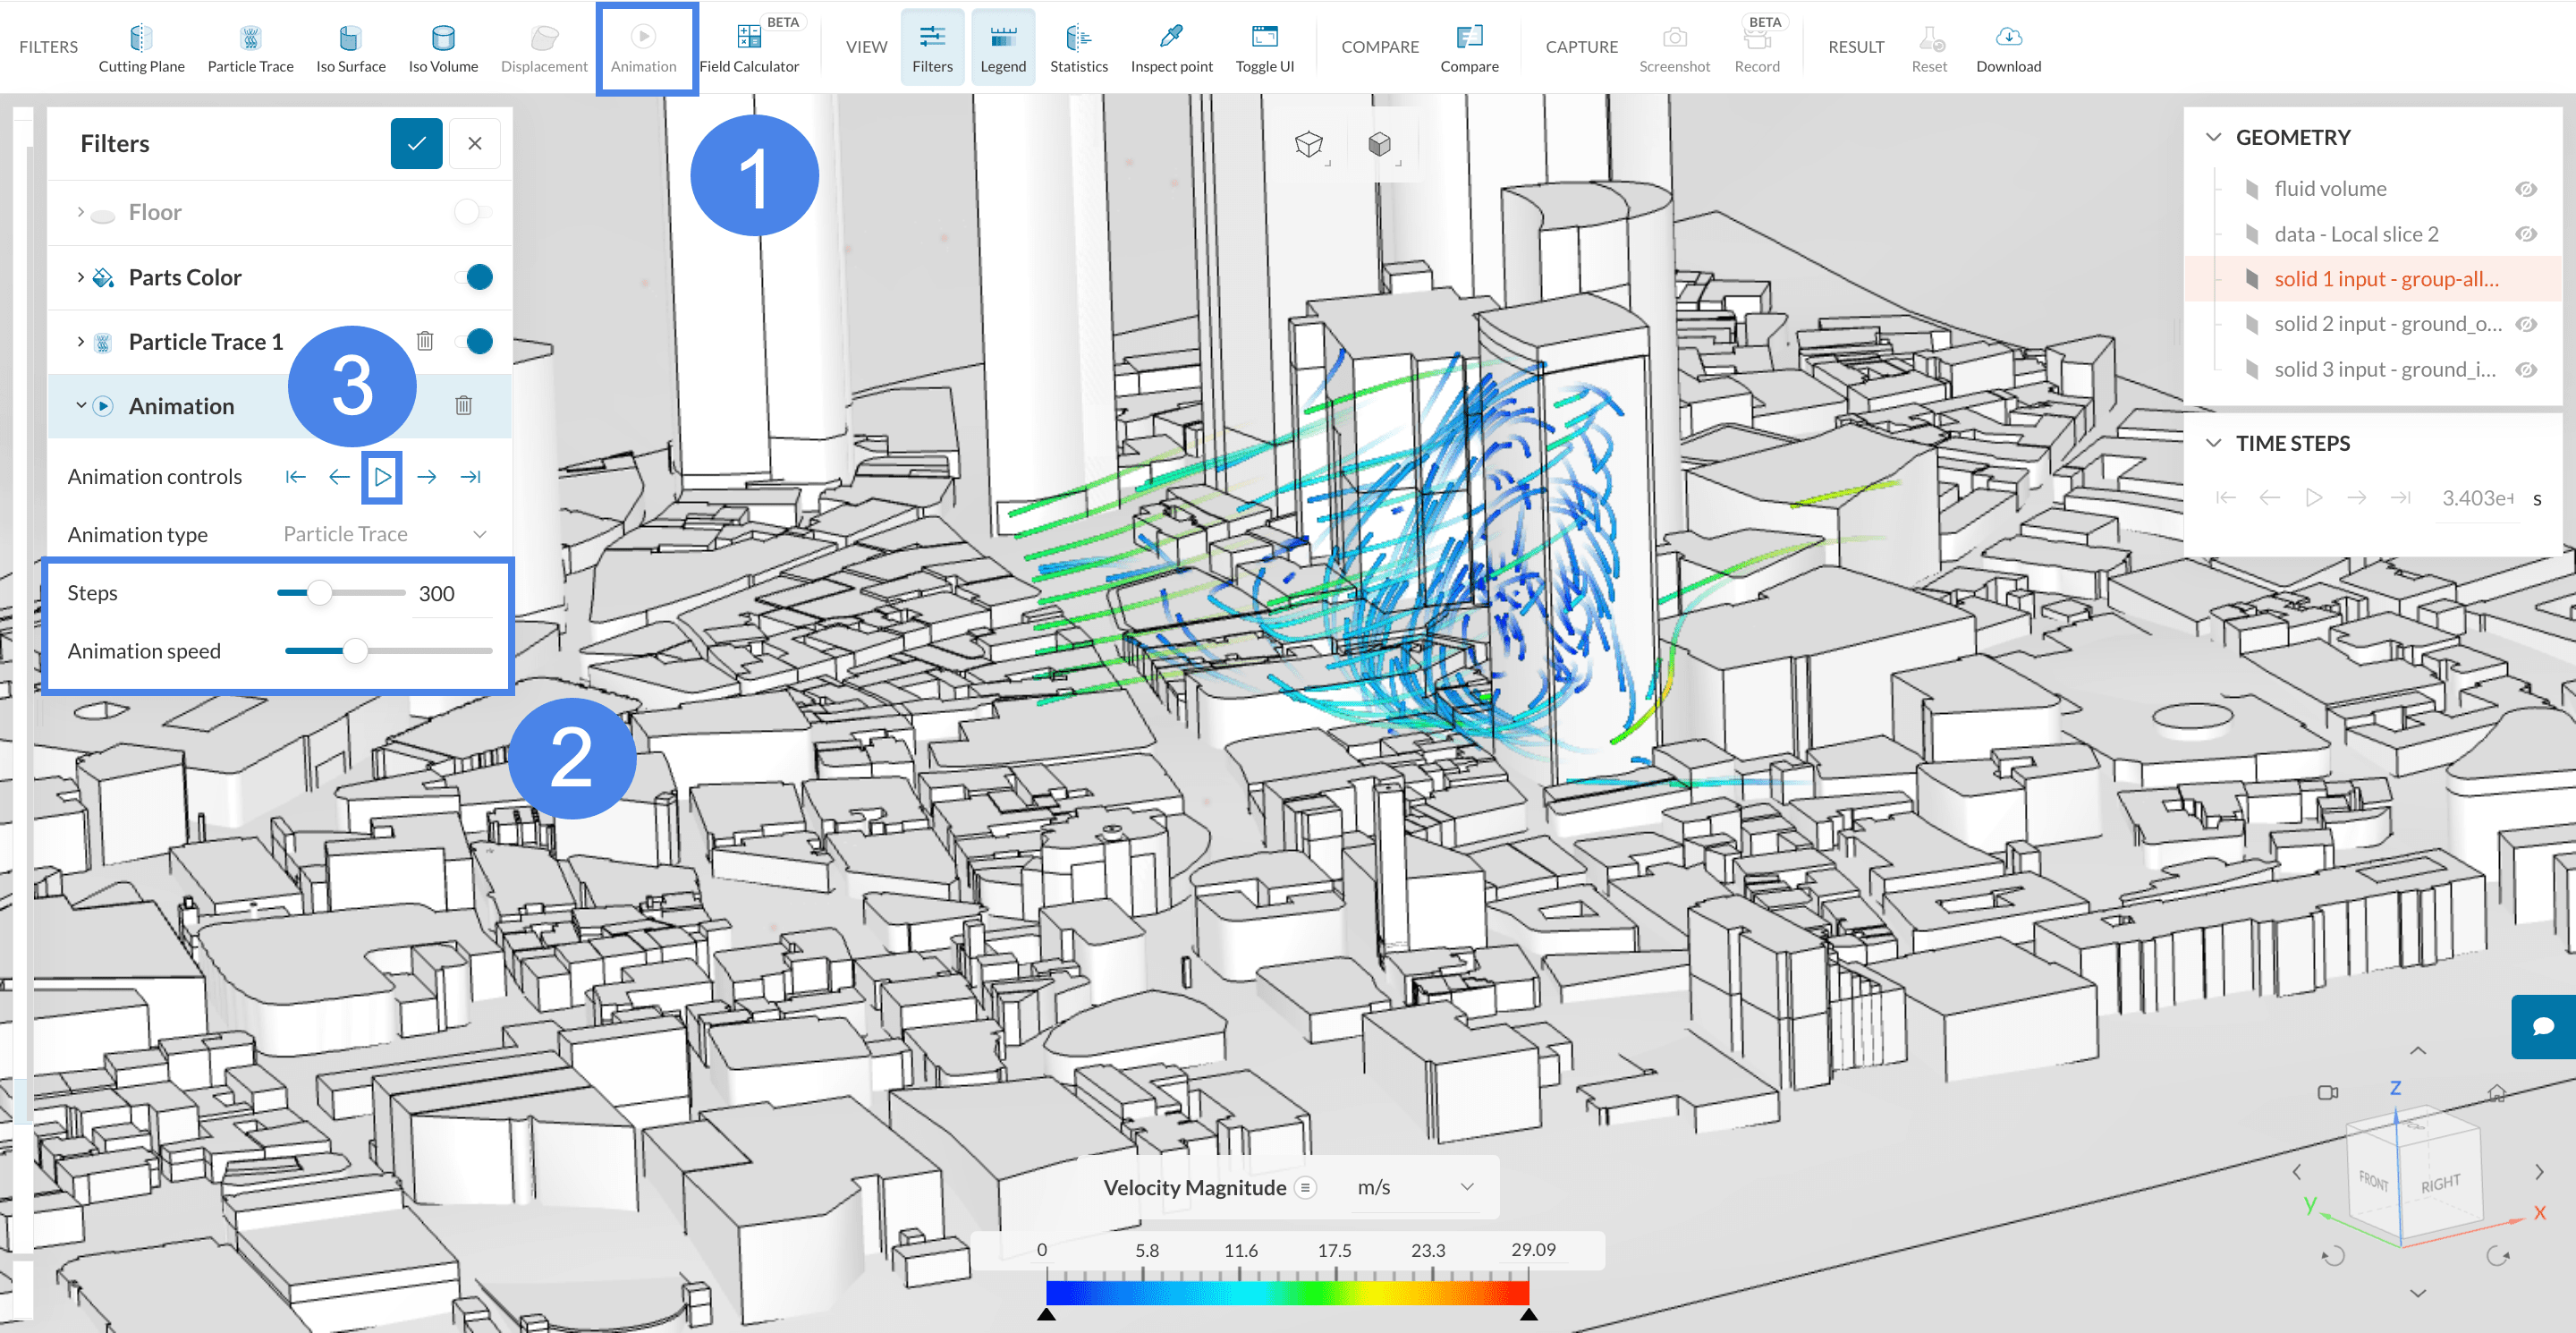The height and width of the screenshot is (1333, 2576).
Task: Select solid 1 input geometry item
Action: [x=2385, y=279]
